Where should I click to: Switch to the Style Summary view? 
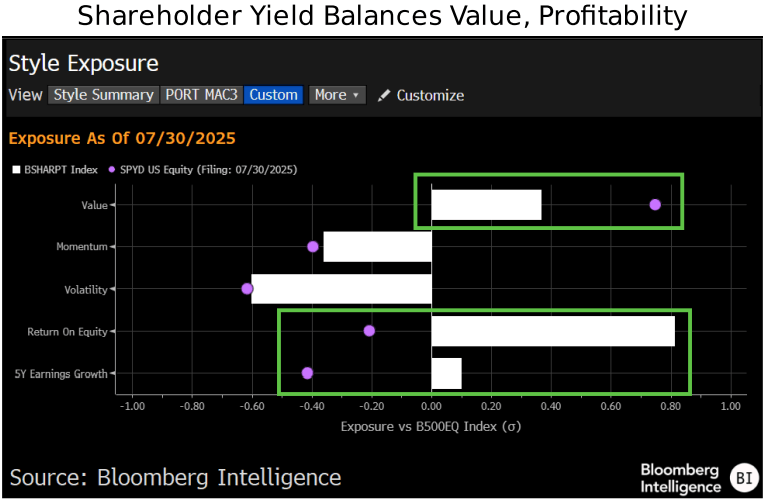pyautogui.click(x=104, y=95)
